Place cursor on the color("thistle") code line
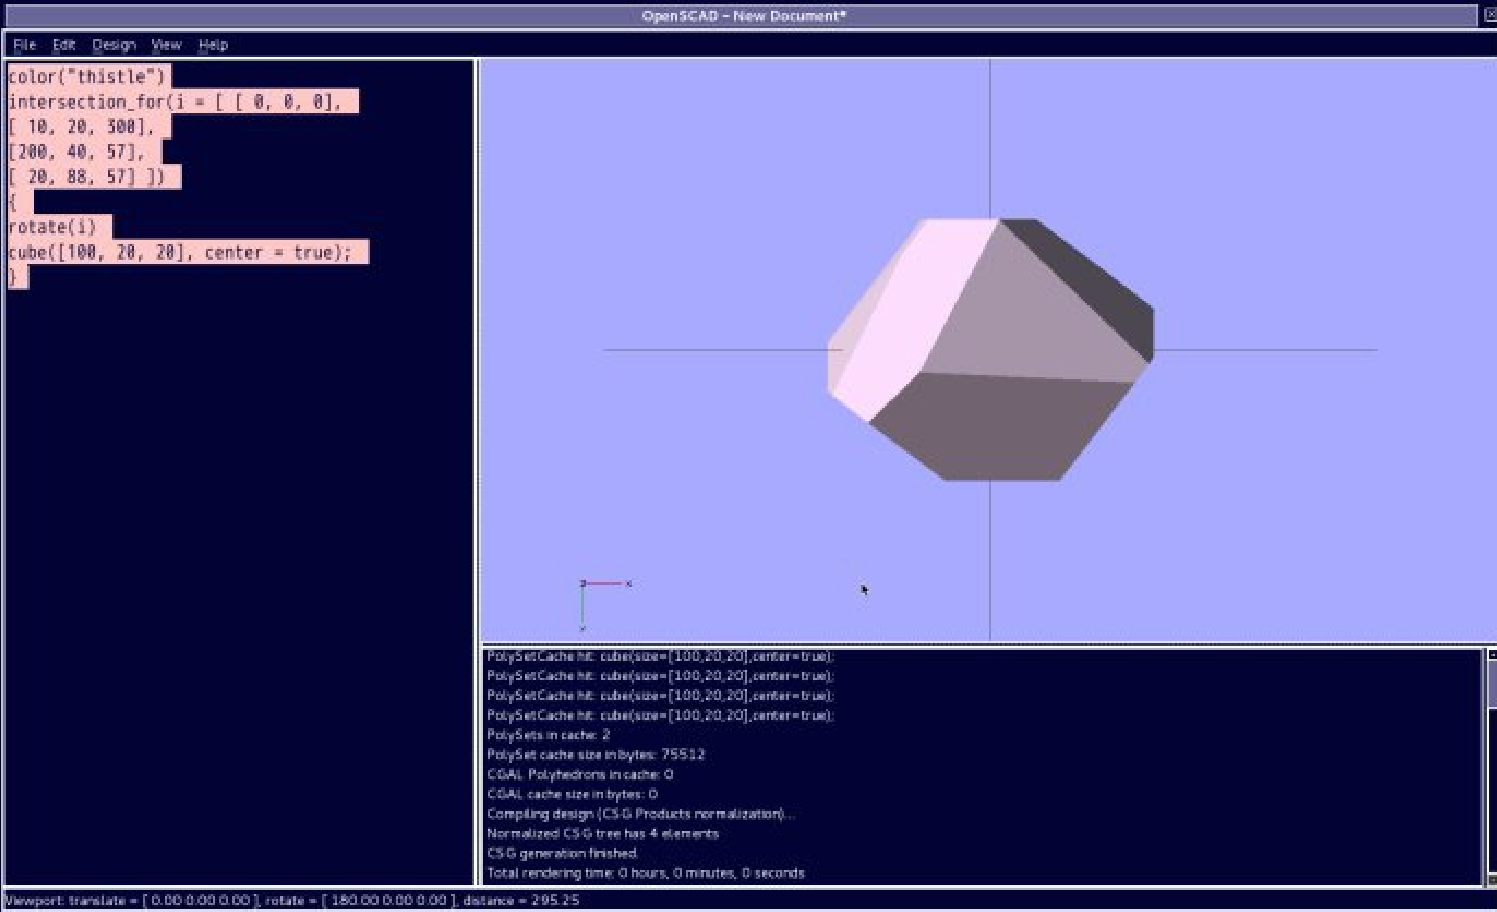Screen dimensions: 1497x912 click(87, 77)
